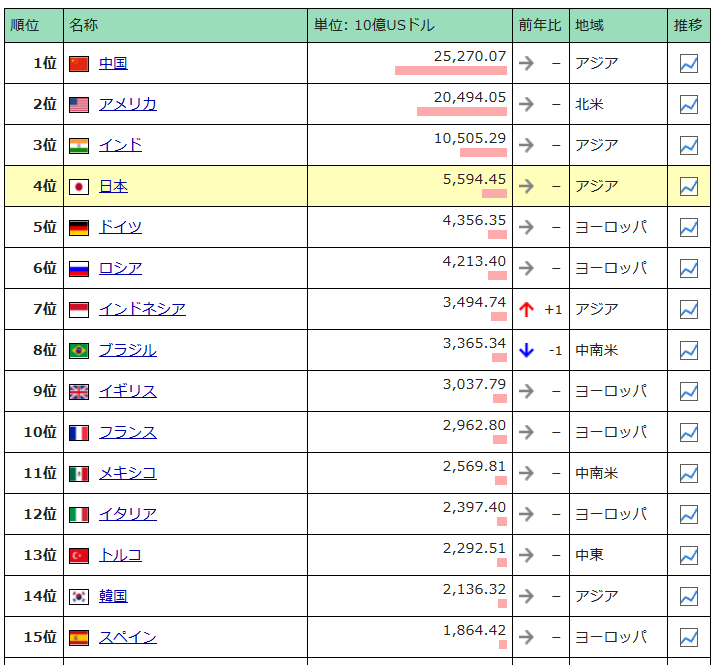View the trend chart icon for Japan
Screen dimensions: 720x665
tap(689, 187)
